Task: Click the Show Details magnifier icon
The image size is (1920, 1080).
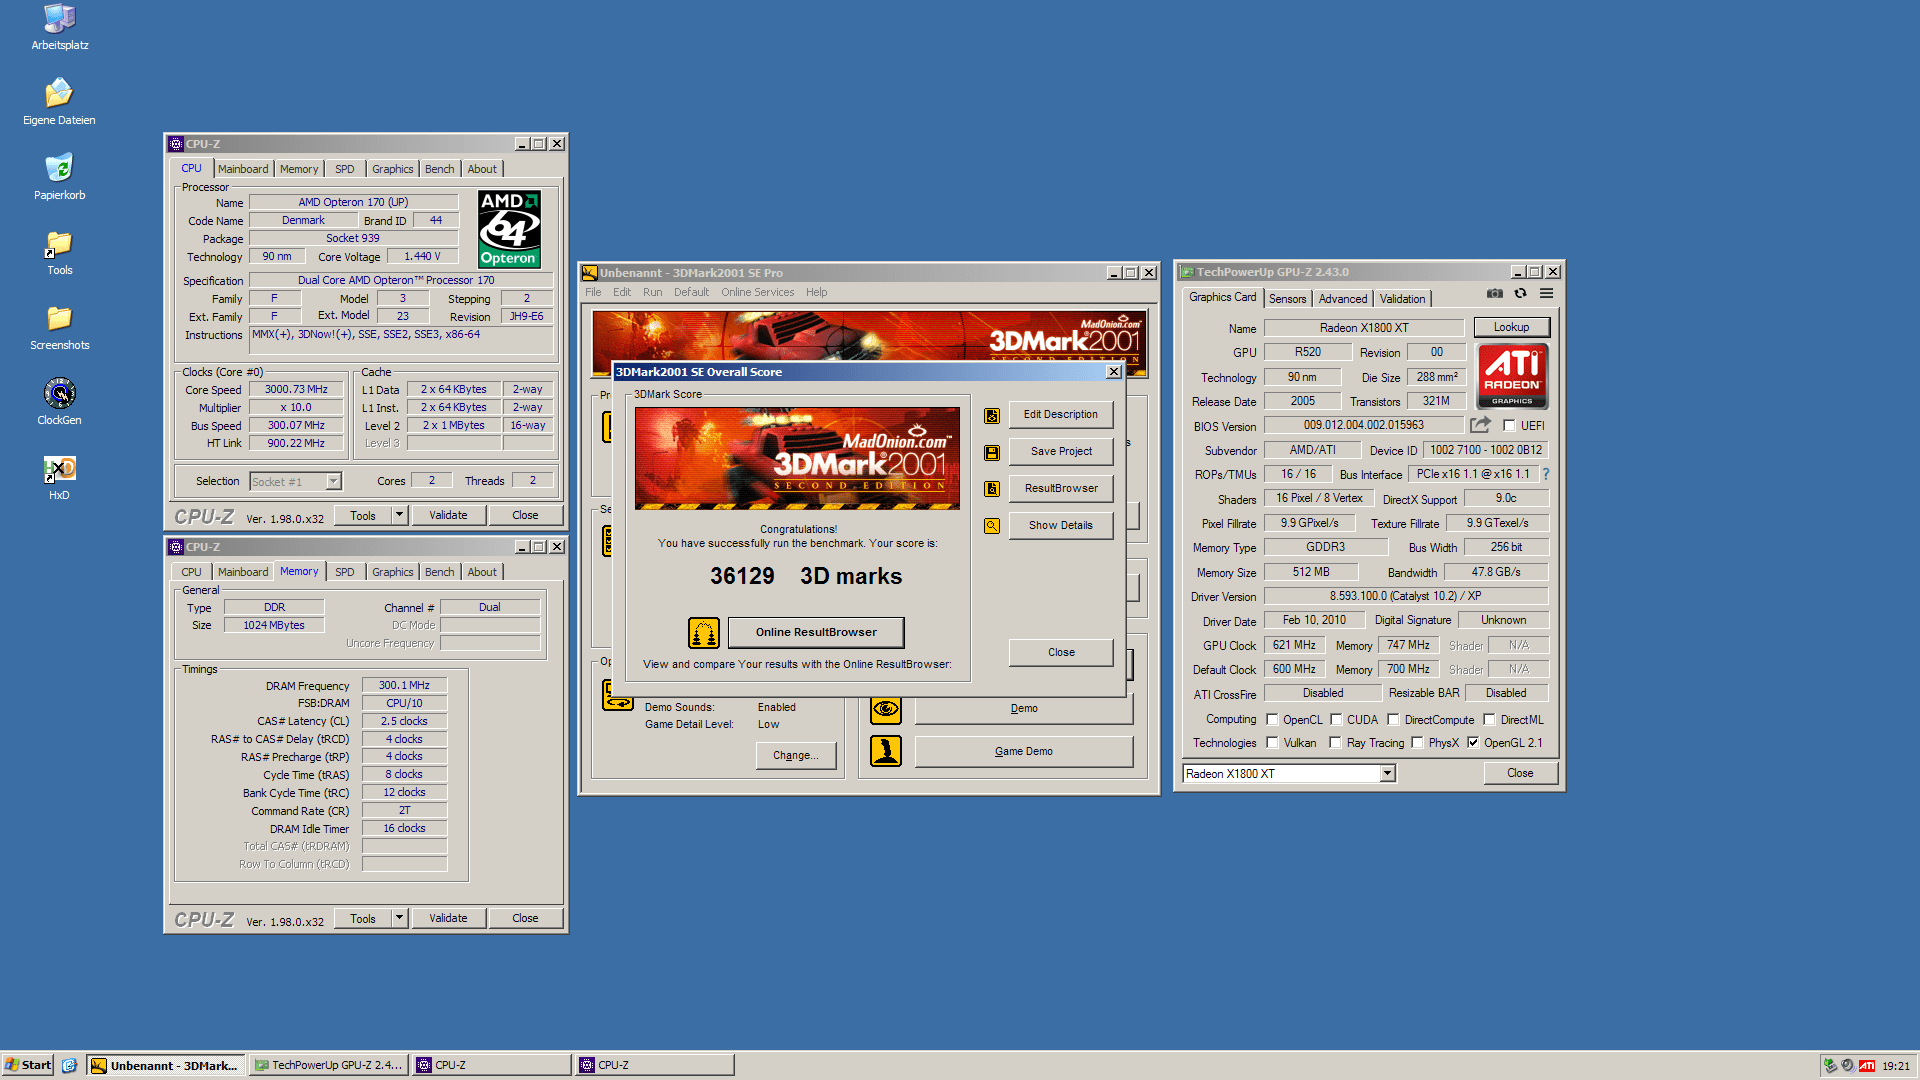Action: tap(992, 526)
